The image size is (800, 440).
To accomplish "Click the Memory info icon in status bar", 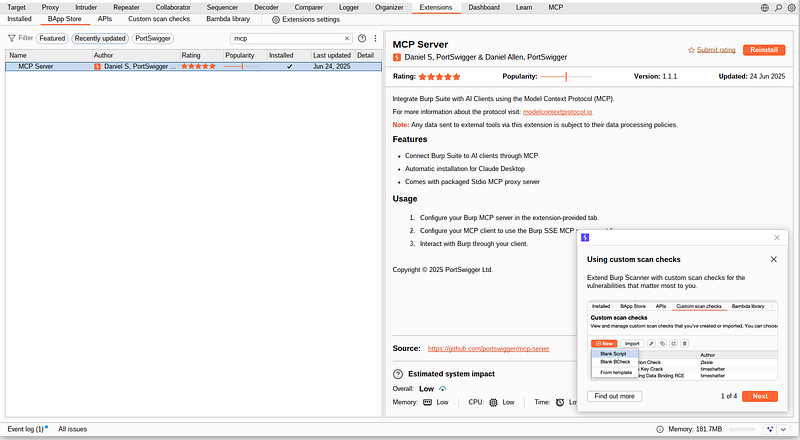I will click(x=660, y=429).
